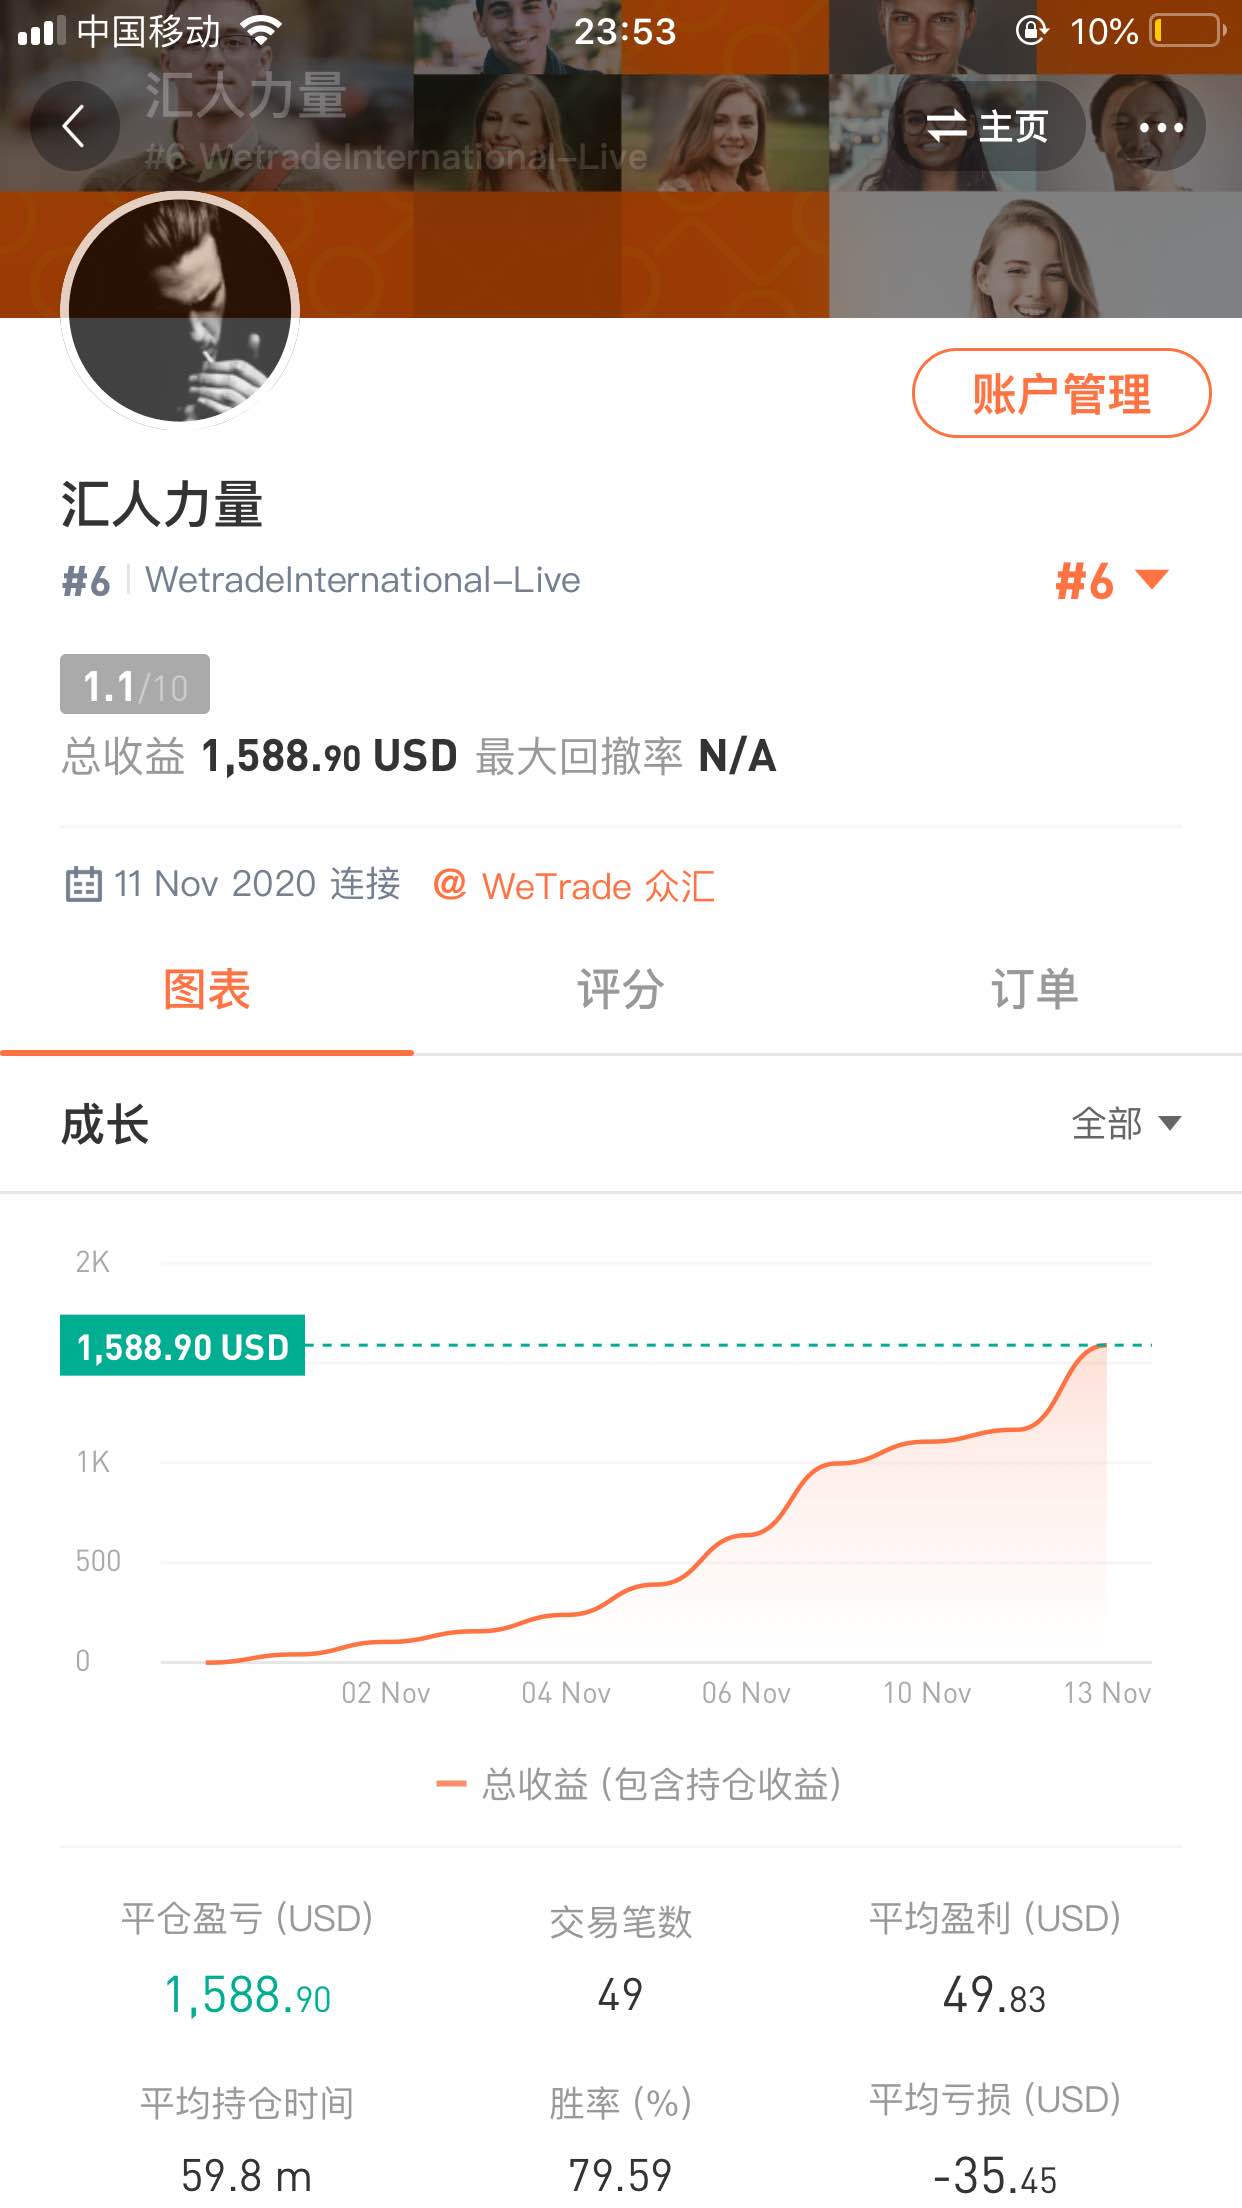Tap the 总收益 chart legend marker
This screenshot has width=1242, height=2208.
click(x=452, y=1784)
